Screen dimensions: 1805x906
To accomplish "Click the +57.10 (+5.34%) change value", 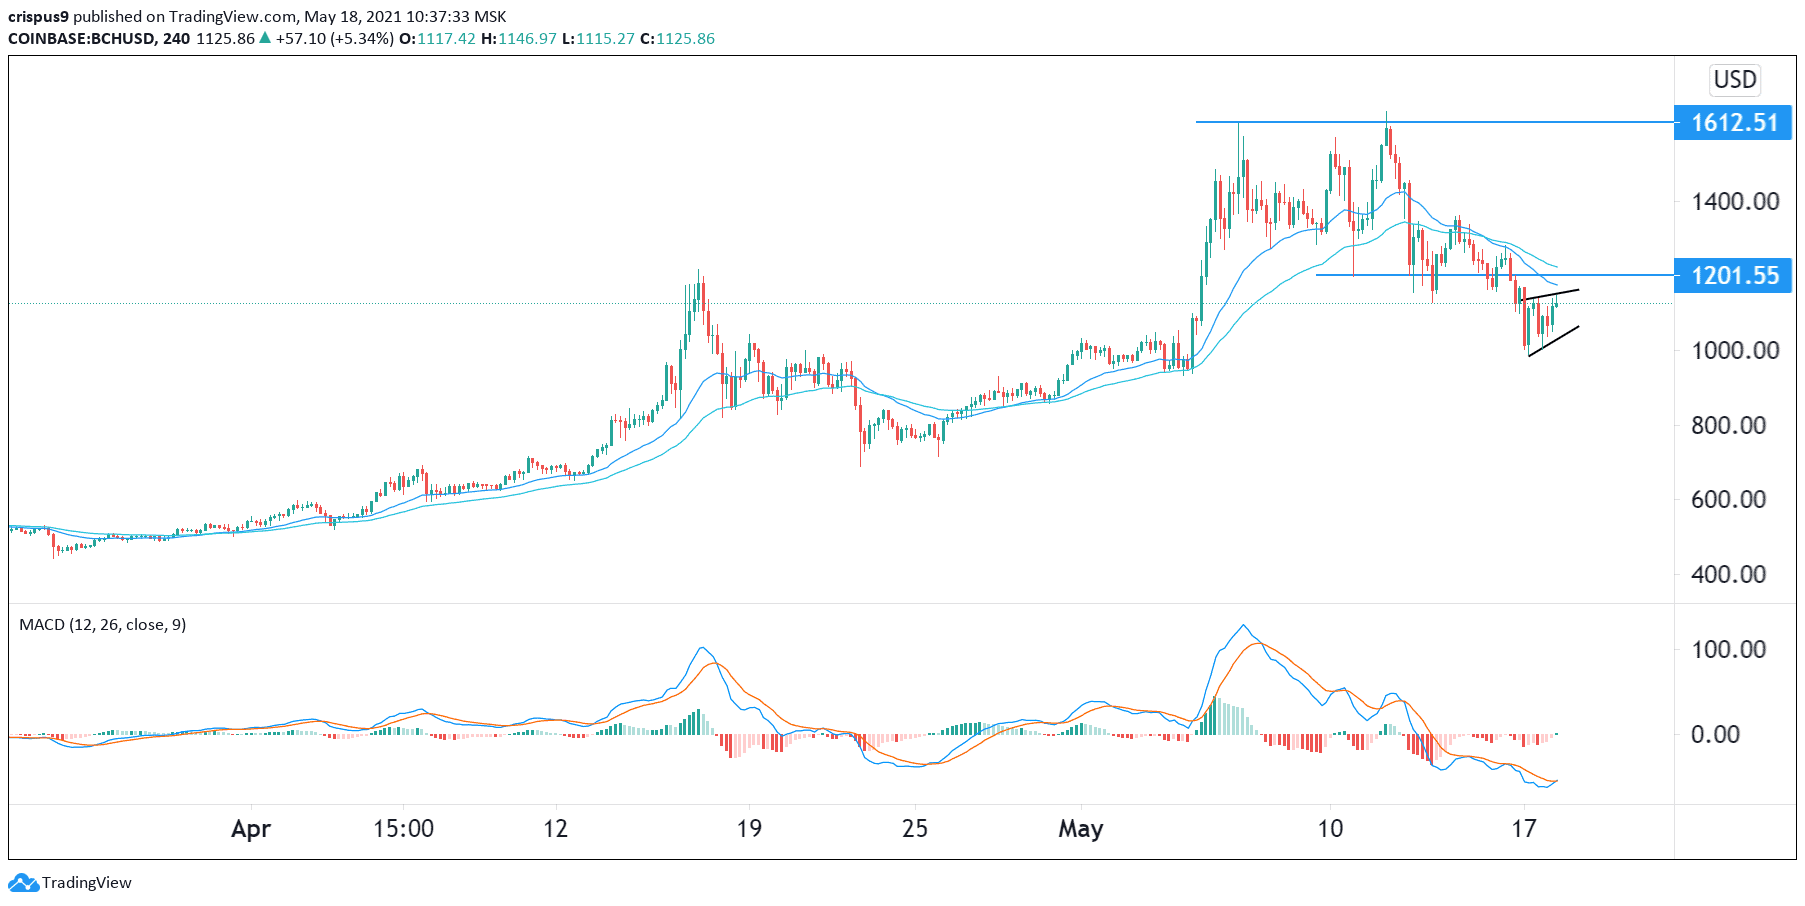I will click(x=335, y=38).
